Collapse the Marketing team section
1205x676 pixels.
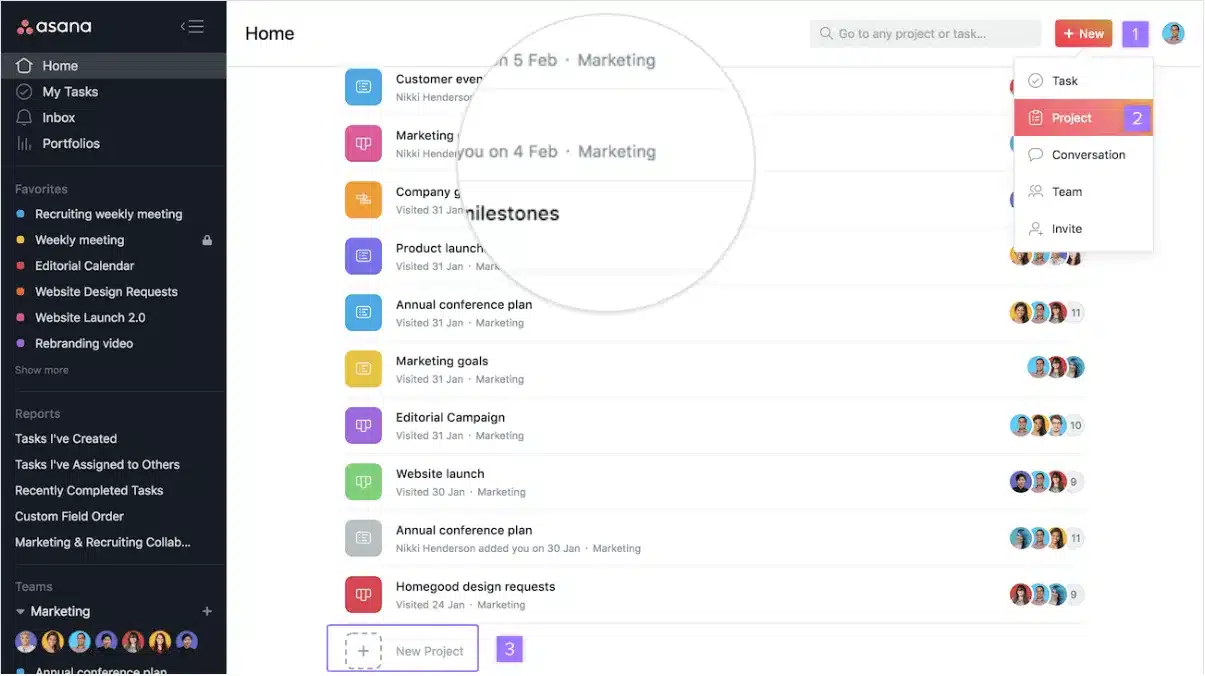point(22,611)
